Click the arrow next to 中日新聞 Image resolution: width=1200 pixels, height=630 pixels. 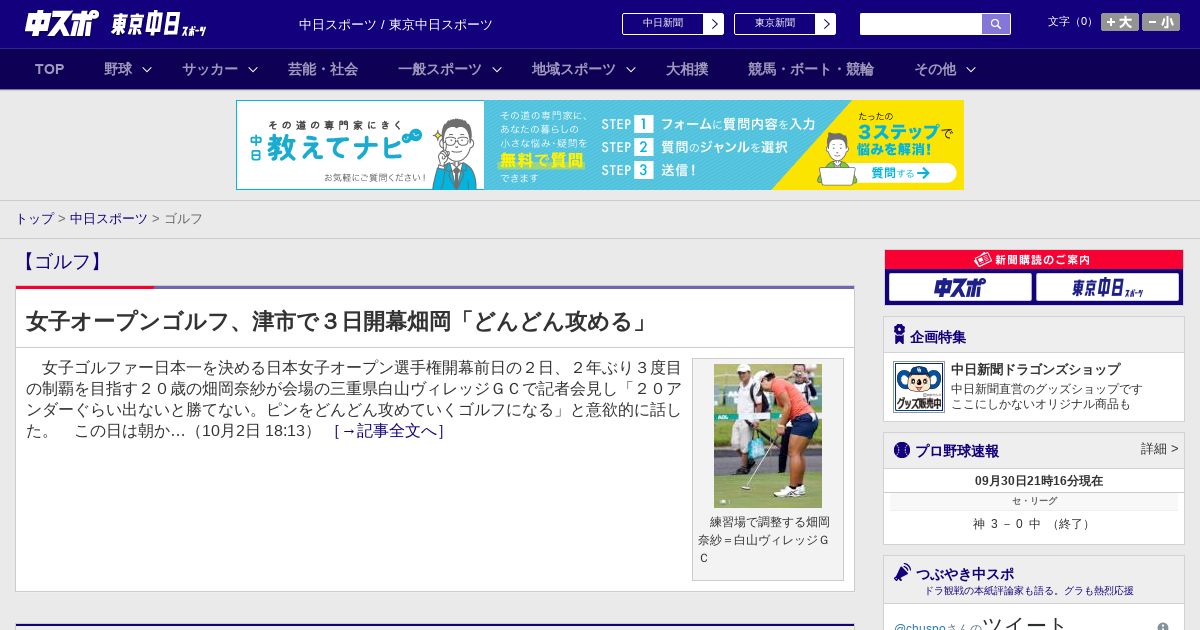click(714, 24)
